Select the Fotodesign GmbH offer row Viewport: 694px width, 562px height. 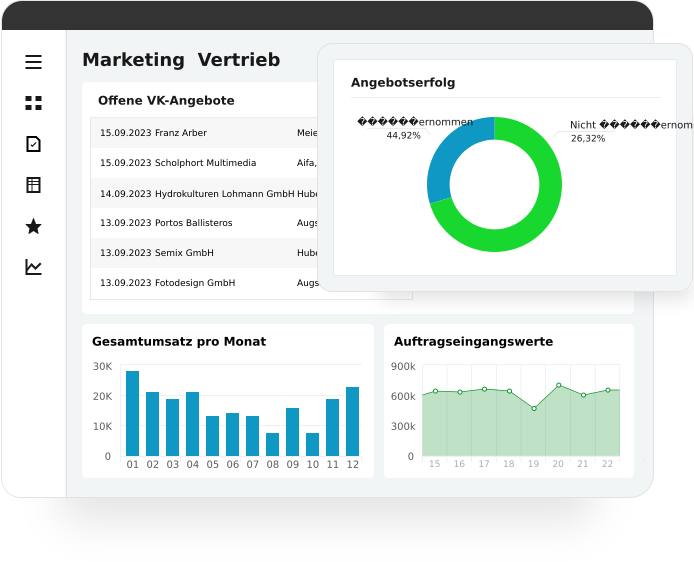200,283
